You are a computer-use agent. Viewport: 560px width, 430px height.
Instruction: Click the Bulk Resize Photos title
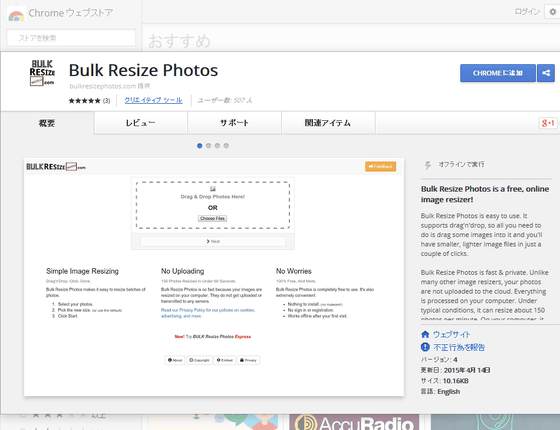(143, 70)
